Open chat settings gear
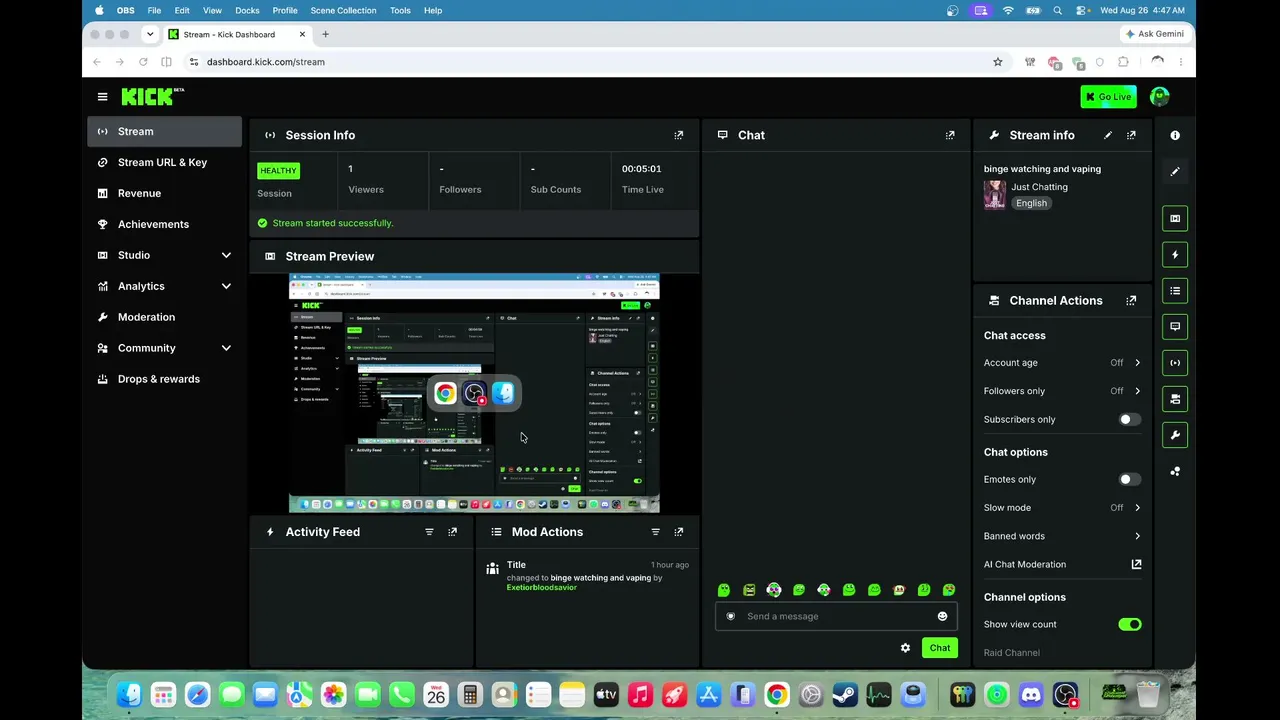The width and height of the screenshot is (1280, 720). [x=905, y=648]
